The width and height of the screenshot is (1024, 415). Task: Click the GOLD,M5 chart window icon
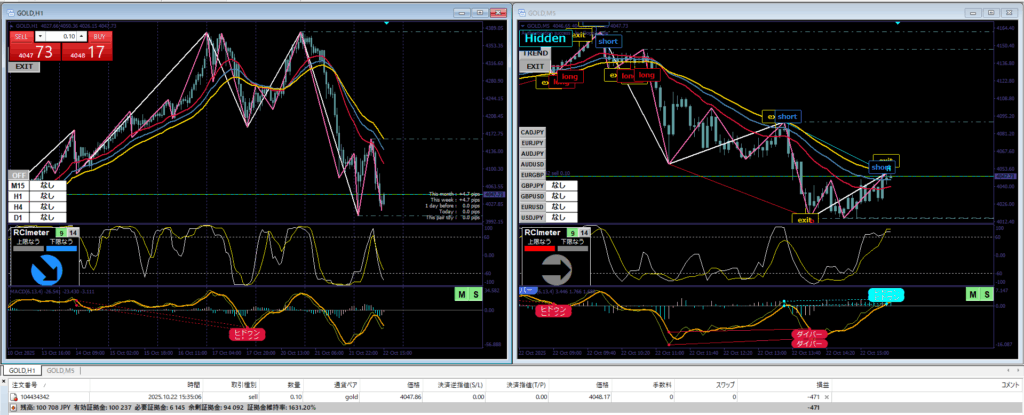pos(520,12)
